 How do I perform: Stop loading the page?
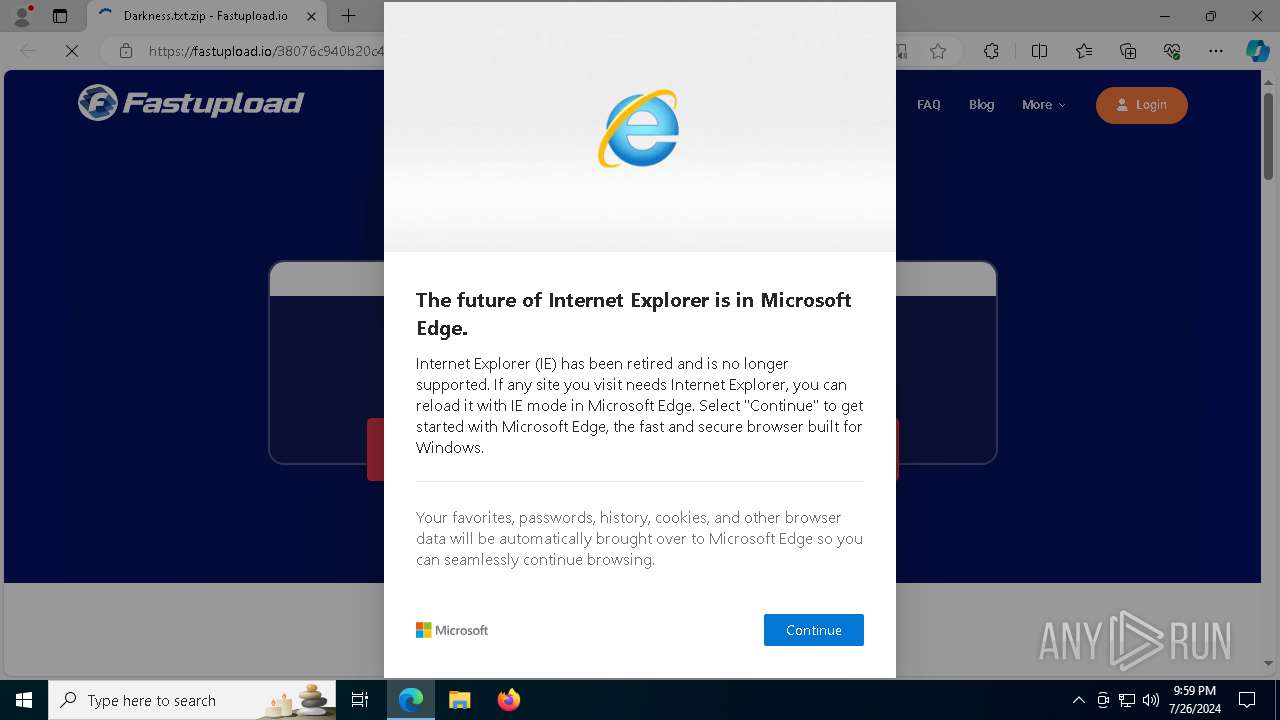[x=72, y=51]
